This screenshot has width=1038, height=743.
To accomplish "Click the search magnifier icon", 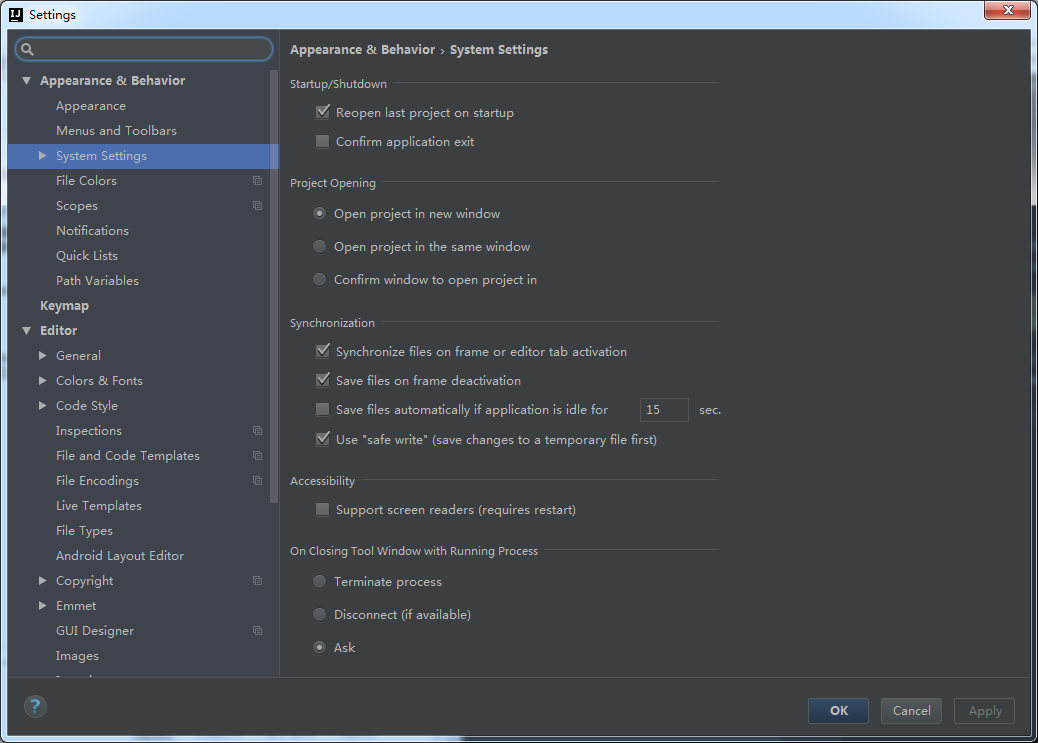I will 27,49.
